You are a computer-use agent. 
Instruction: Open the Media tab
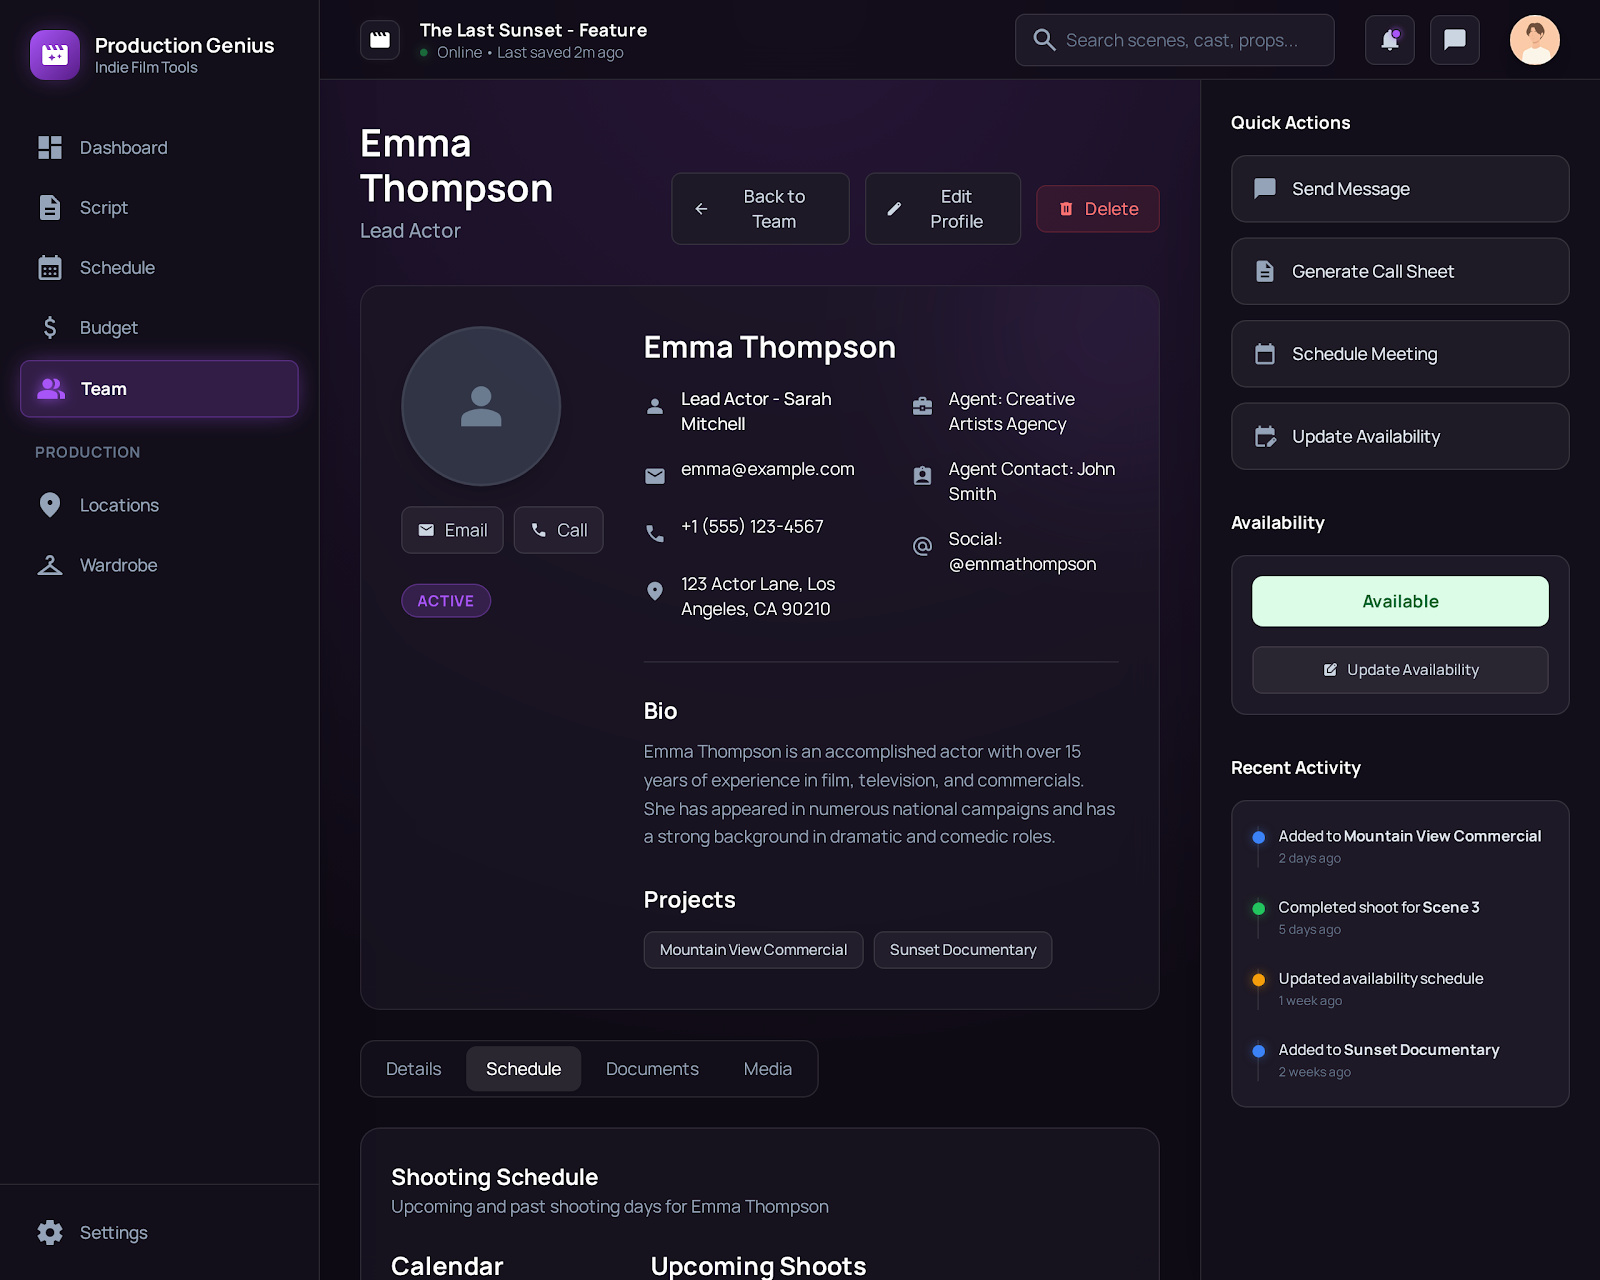(x=766, y=1068)
